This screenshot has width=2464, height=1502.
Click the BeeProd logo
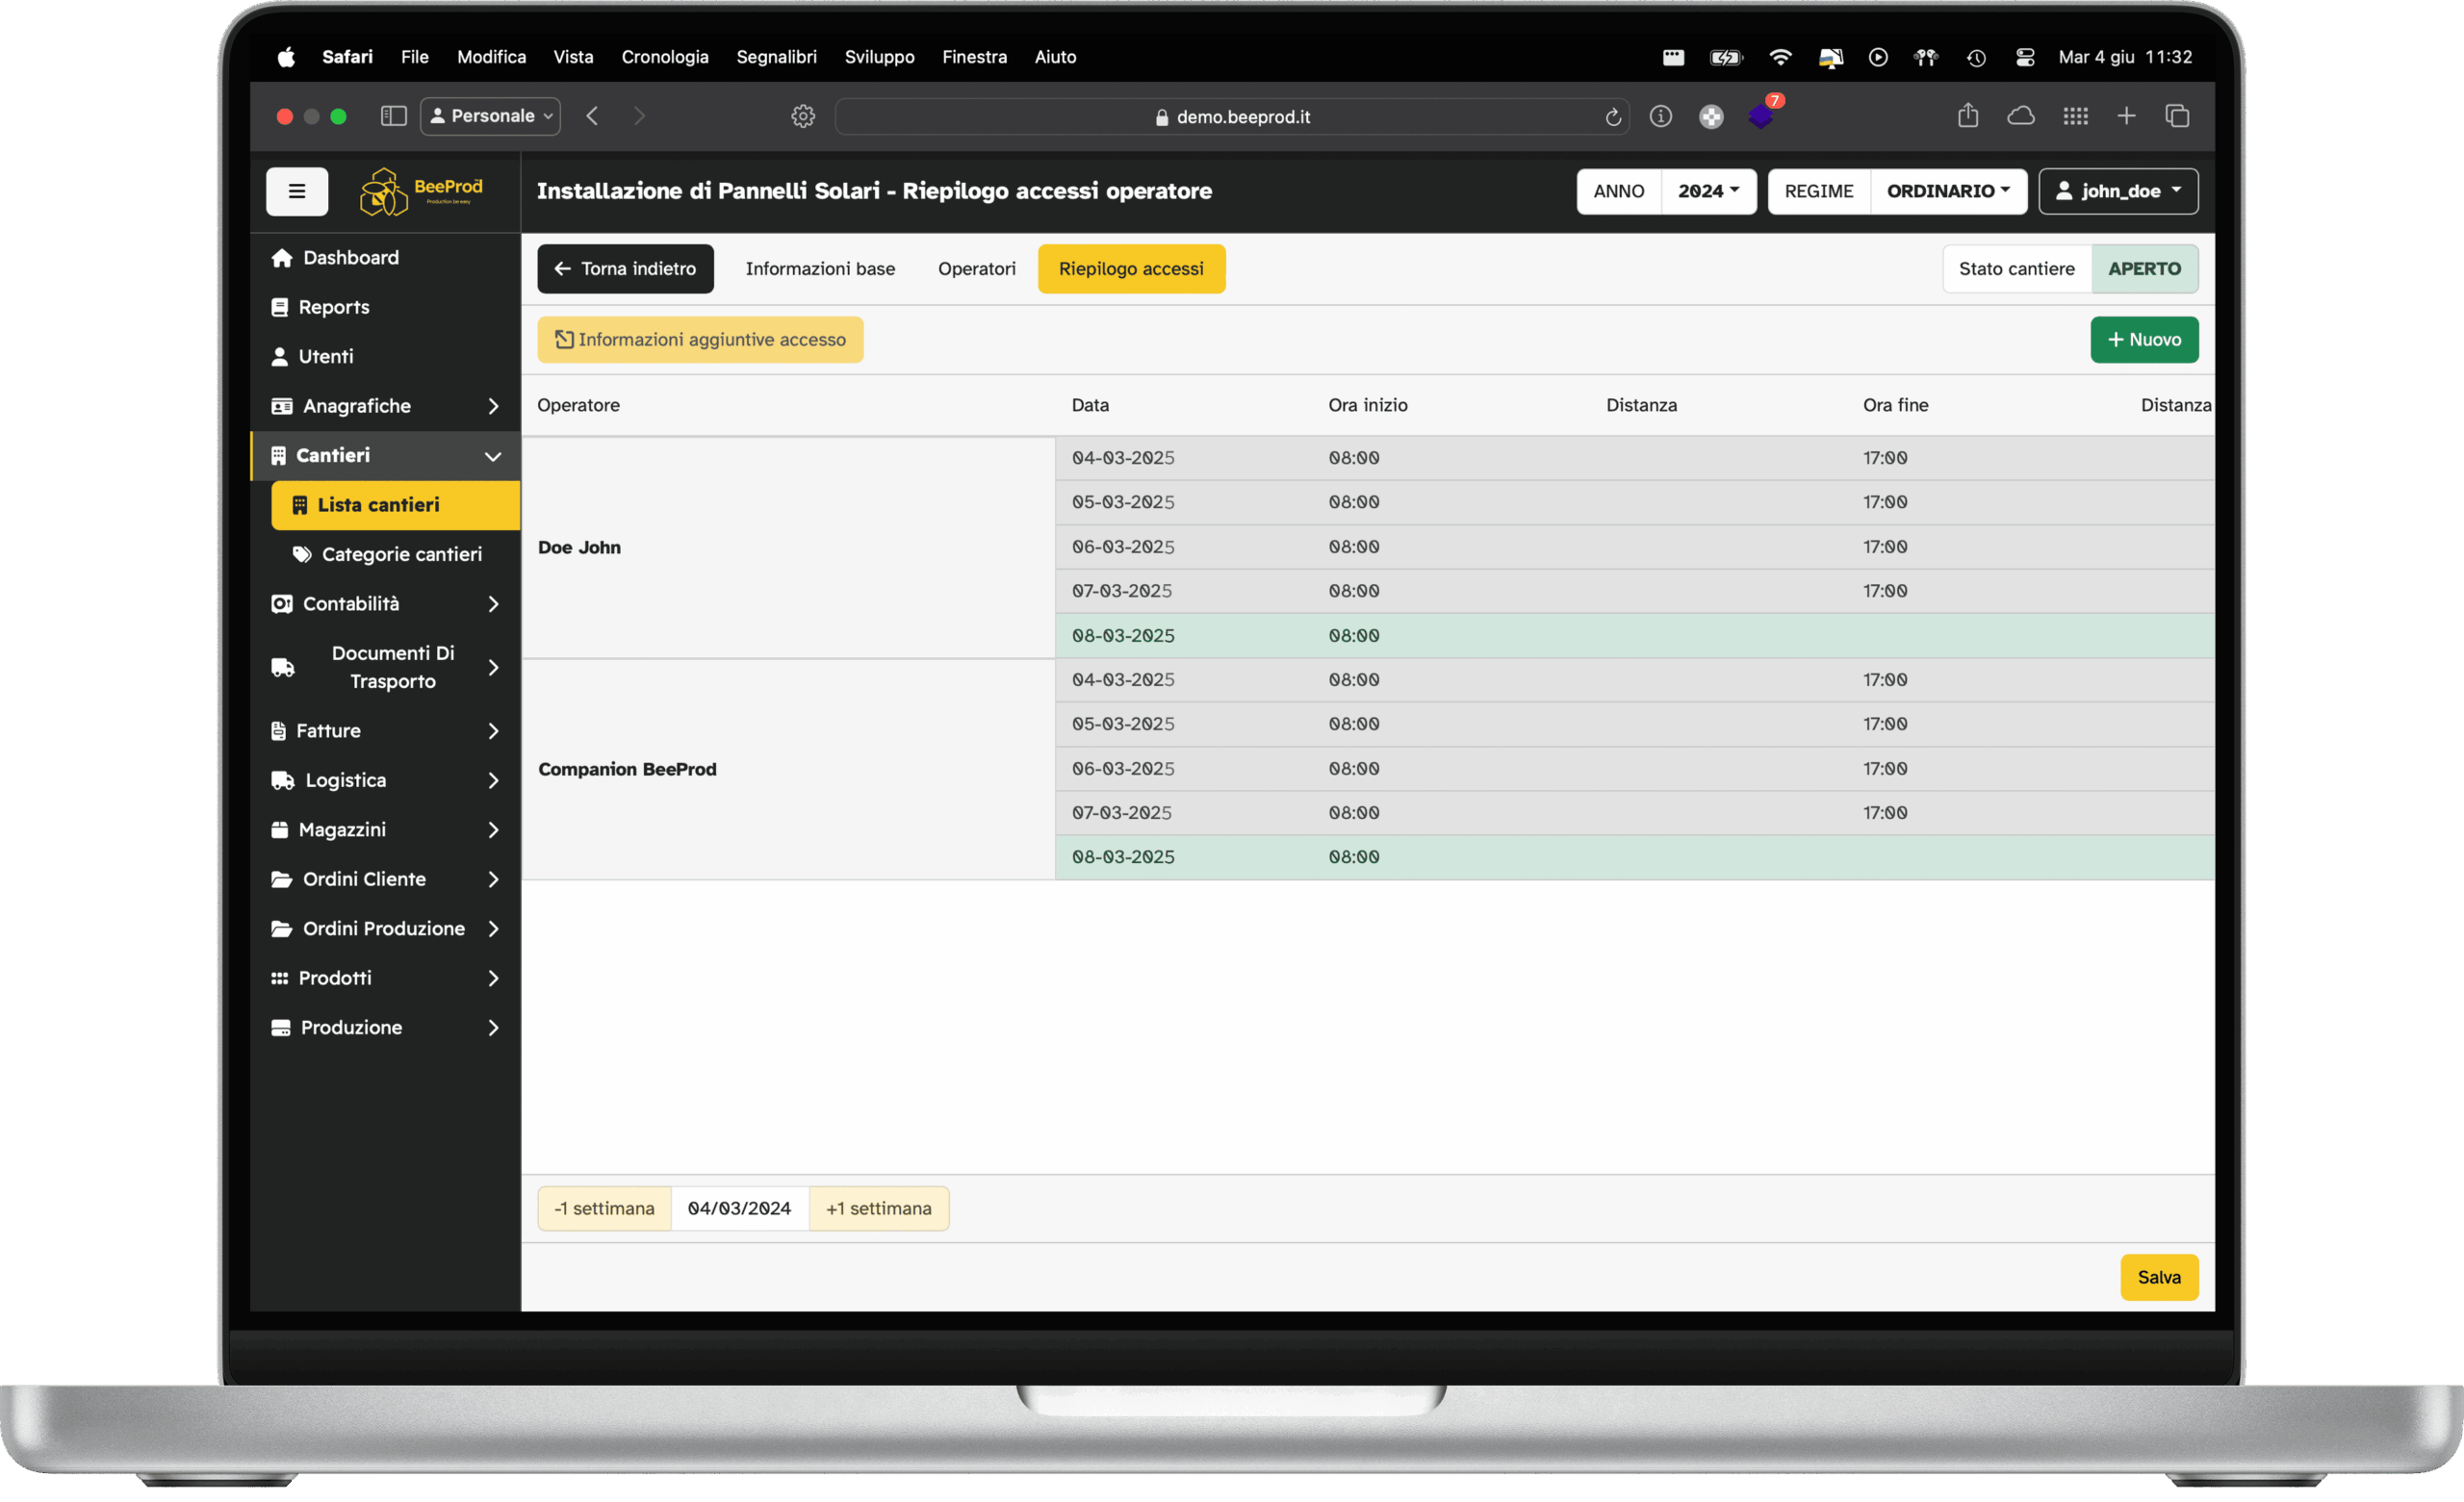421,191
